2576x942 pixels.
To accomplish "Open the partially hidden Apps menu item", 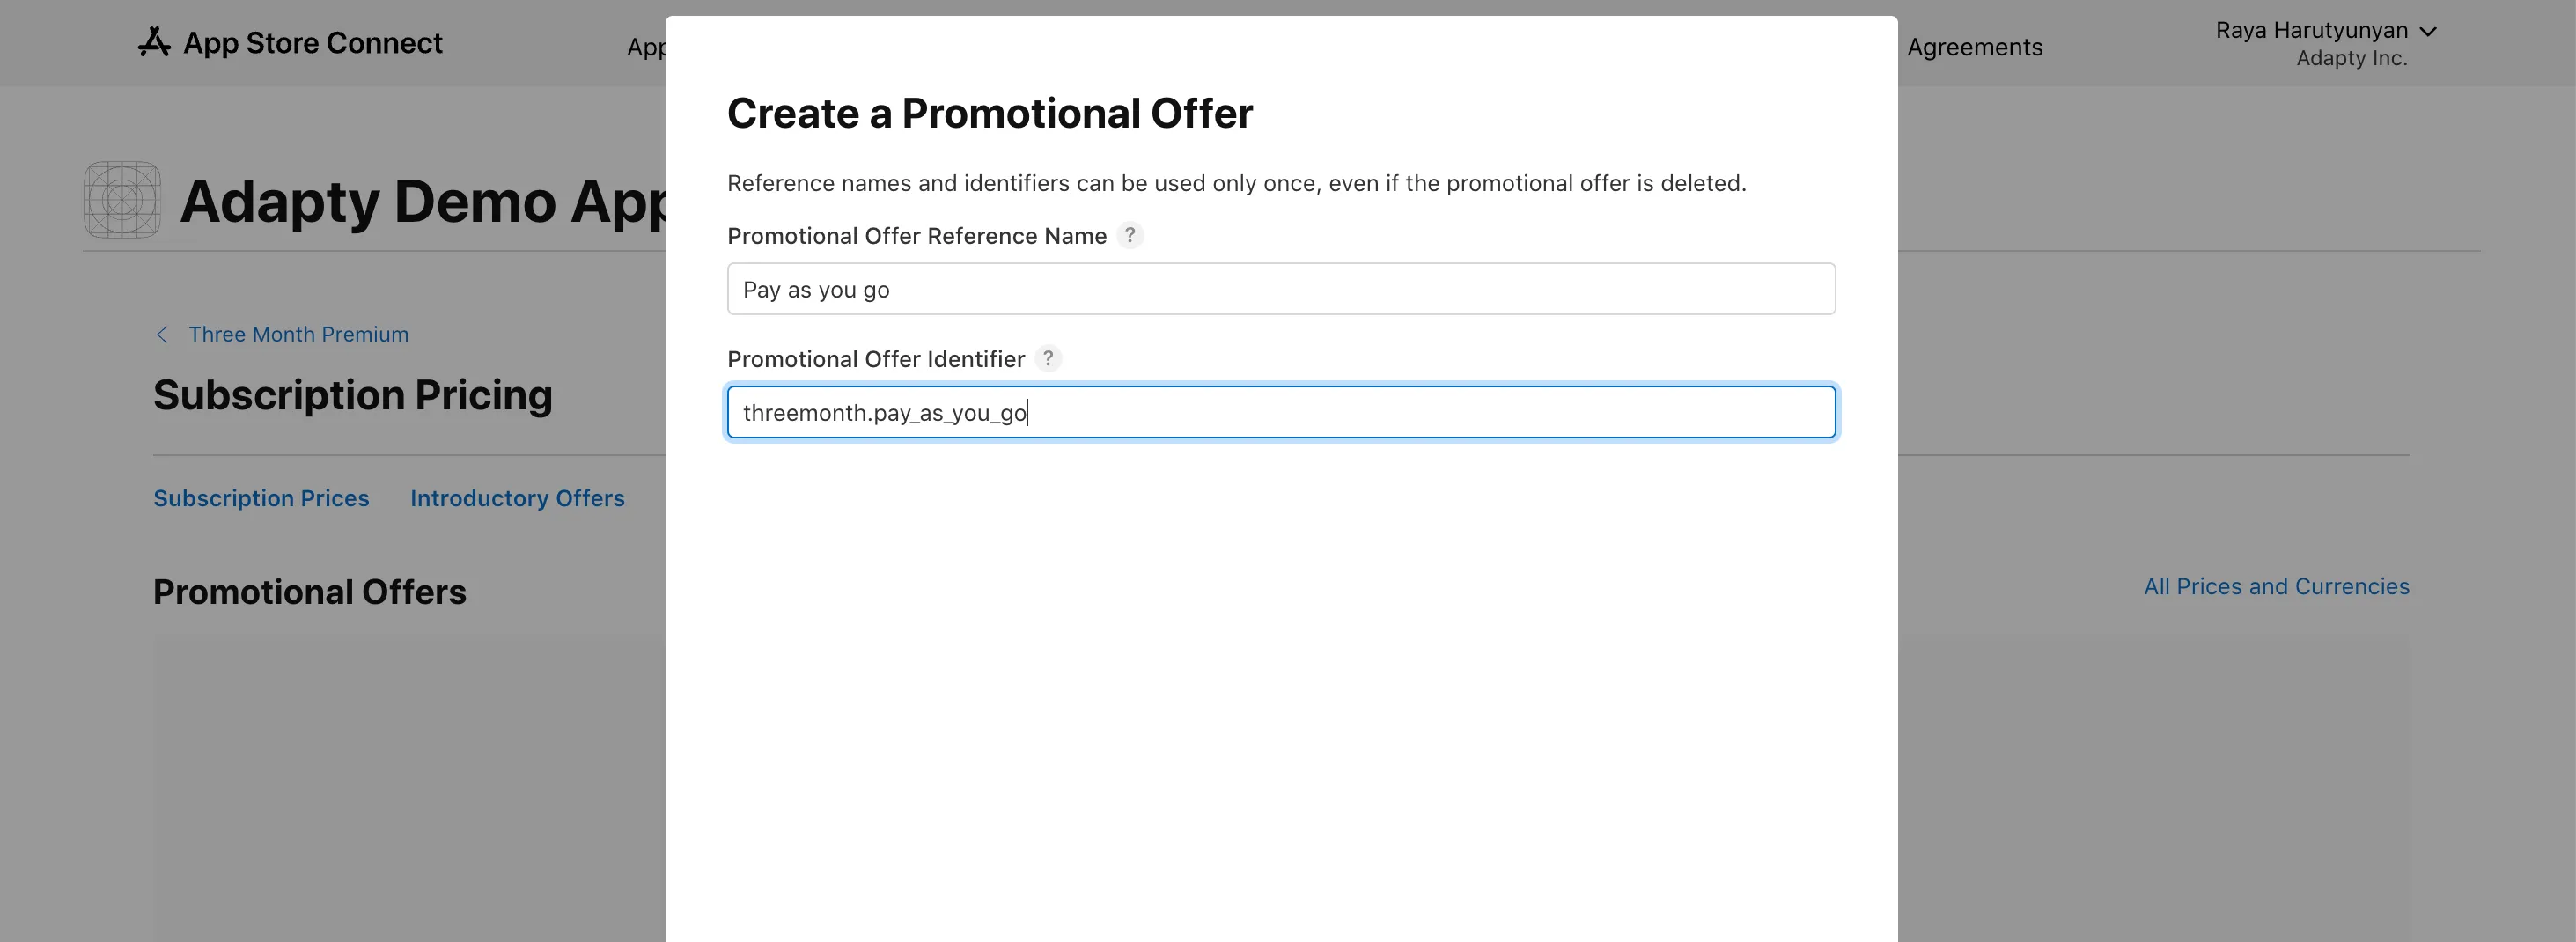I will click(x=645, y=47).
